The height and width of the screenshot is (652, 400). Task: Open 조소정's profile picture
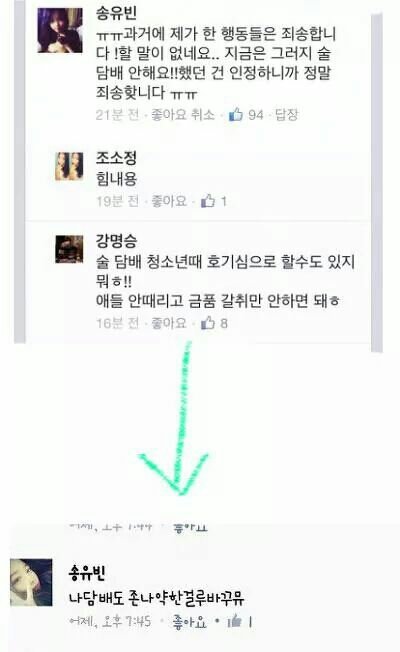tap(69, 166)
